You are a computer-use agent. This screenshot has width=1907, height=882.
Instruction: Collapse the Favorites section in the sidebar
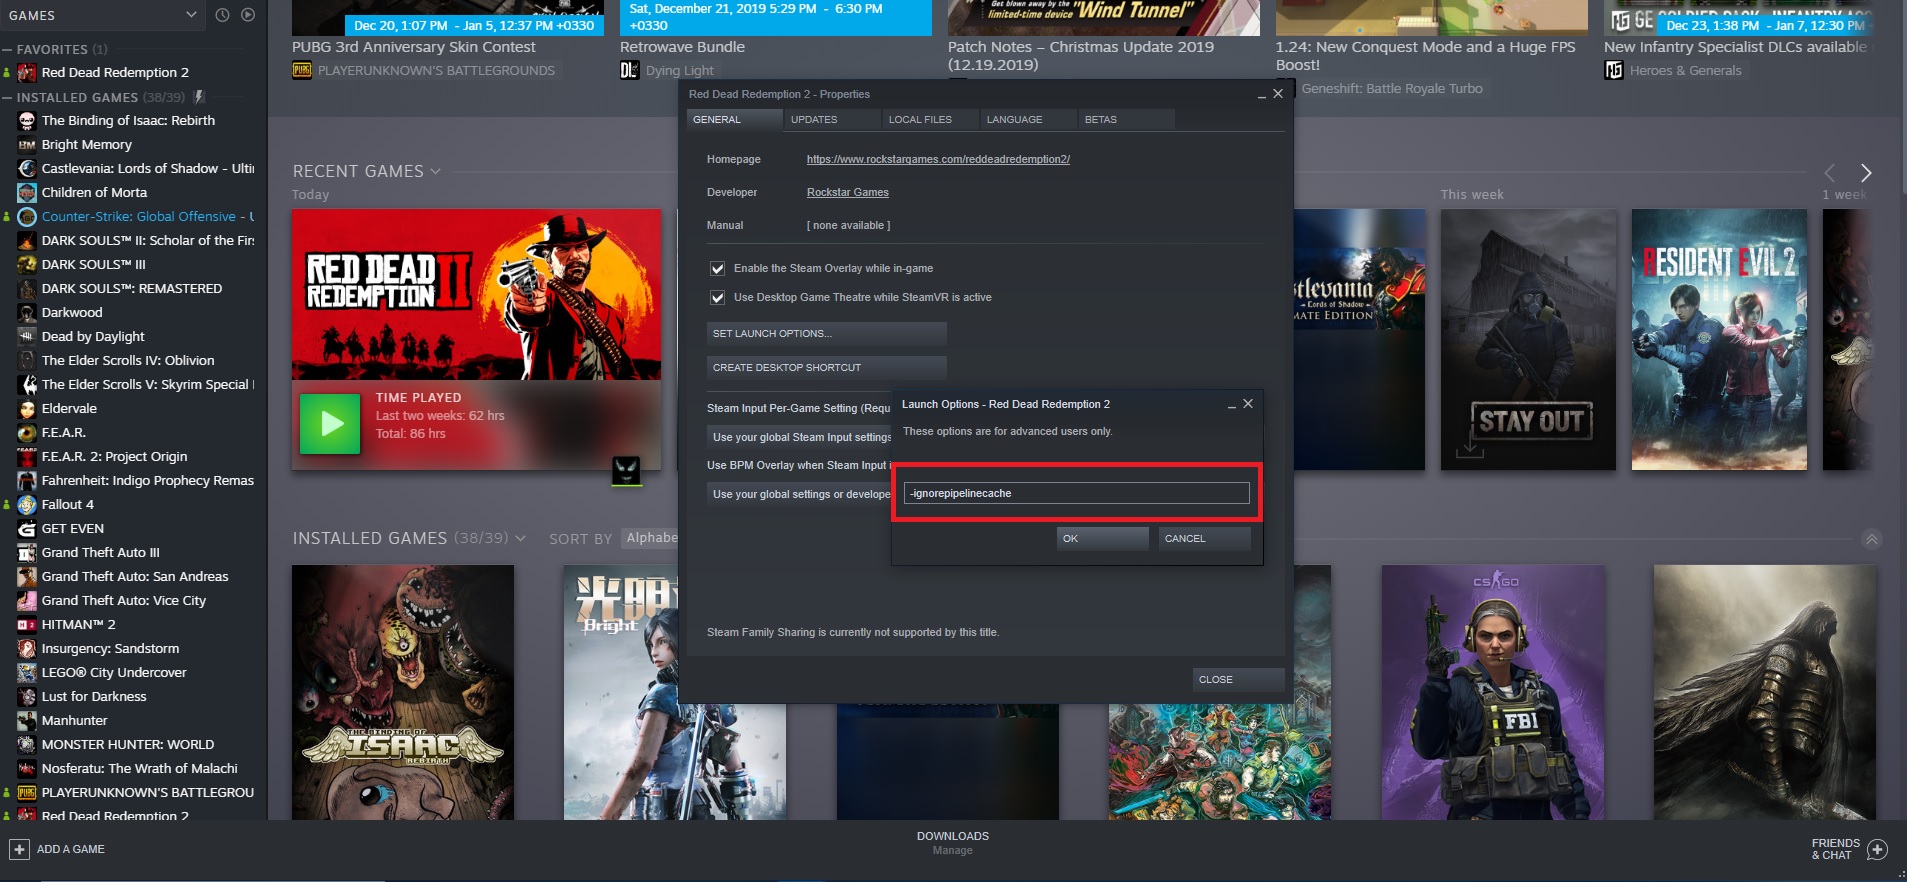[8, 49]
